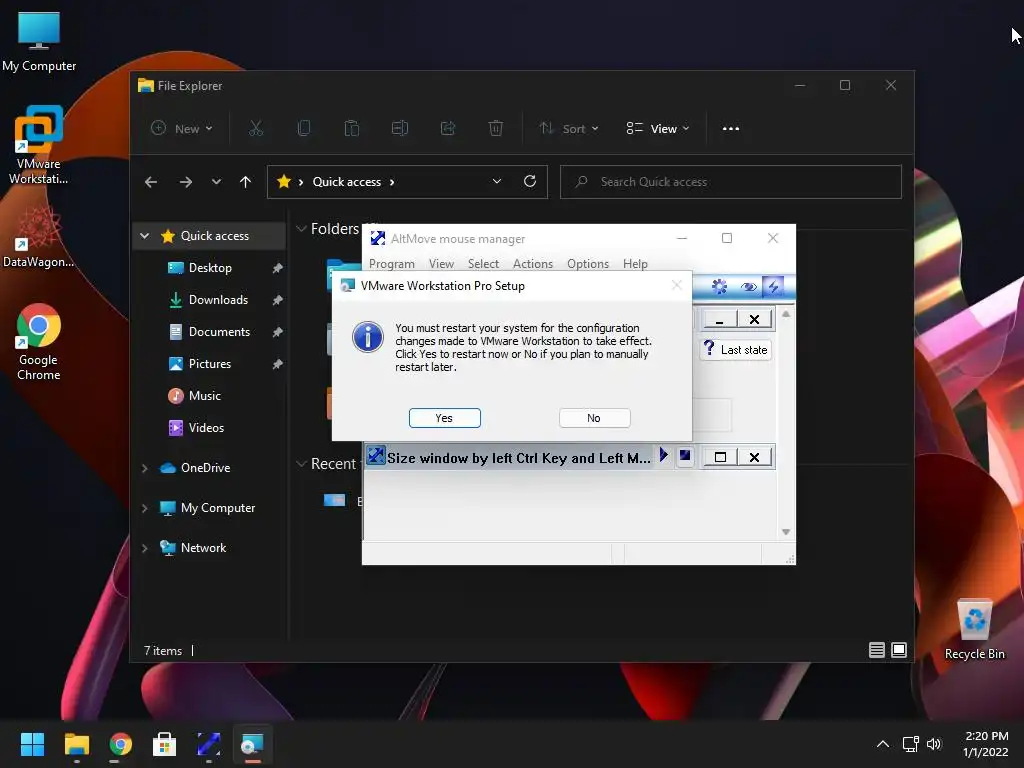Click the AltMove gear settings icon
Image resolution: width=1024 pixels, height=768 pixels.
(x=719, y=287)
